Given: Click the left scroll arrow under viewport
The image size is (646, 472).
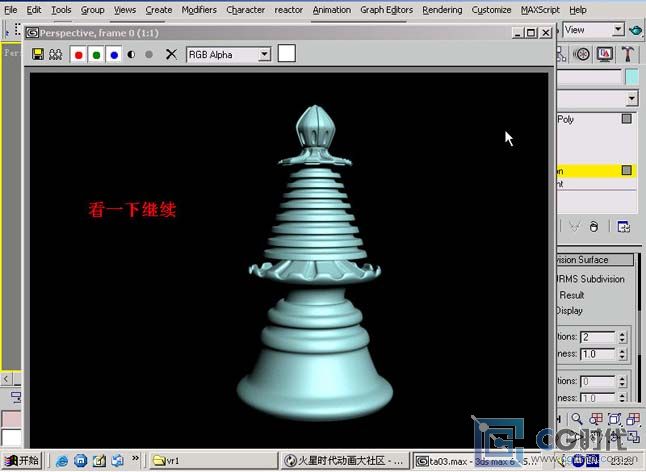Looking at the screenshot, I should [x=6, y=378].
